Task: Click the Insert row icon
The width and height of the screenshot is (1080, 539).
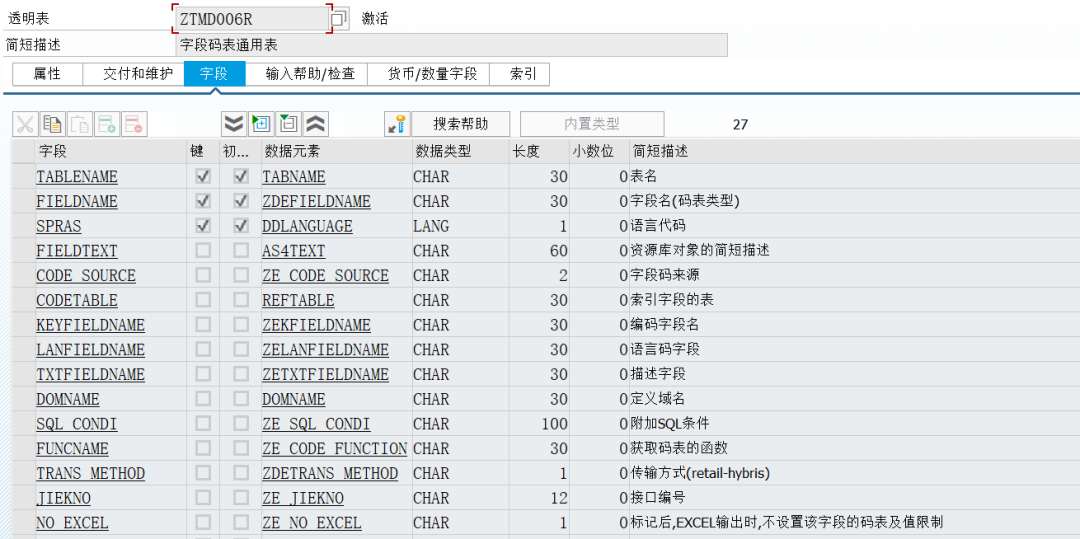Action: click(107, 124)
